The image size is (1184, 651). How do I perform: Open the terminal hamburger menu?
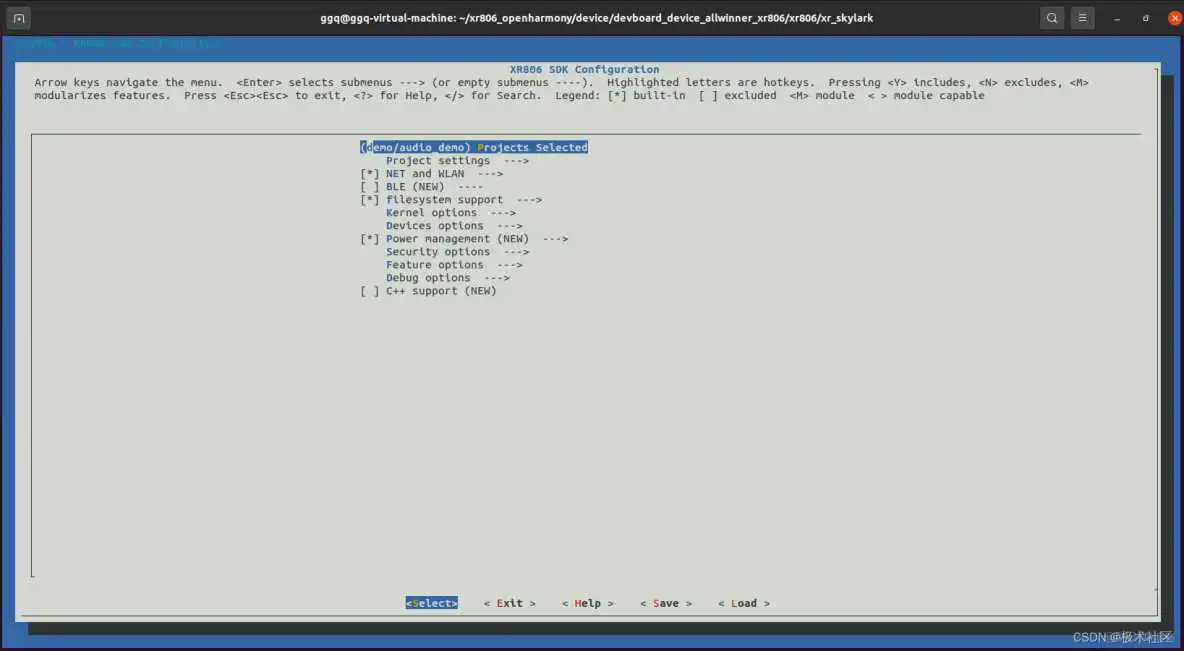pos(1082,18)
